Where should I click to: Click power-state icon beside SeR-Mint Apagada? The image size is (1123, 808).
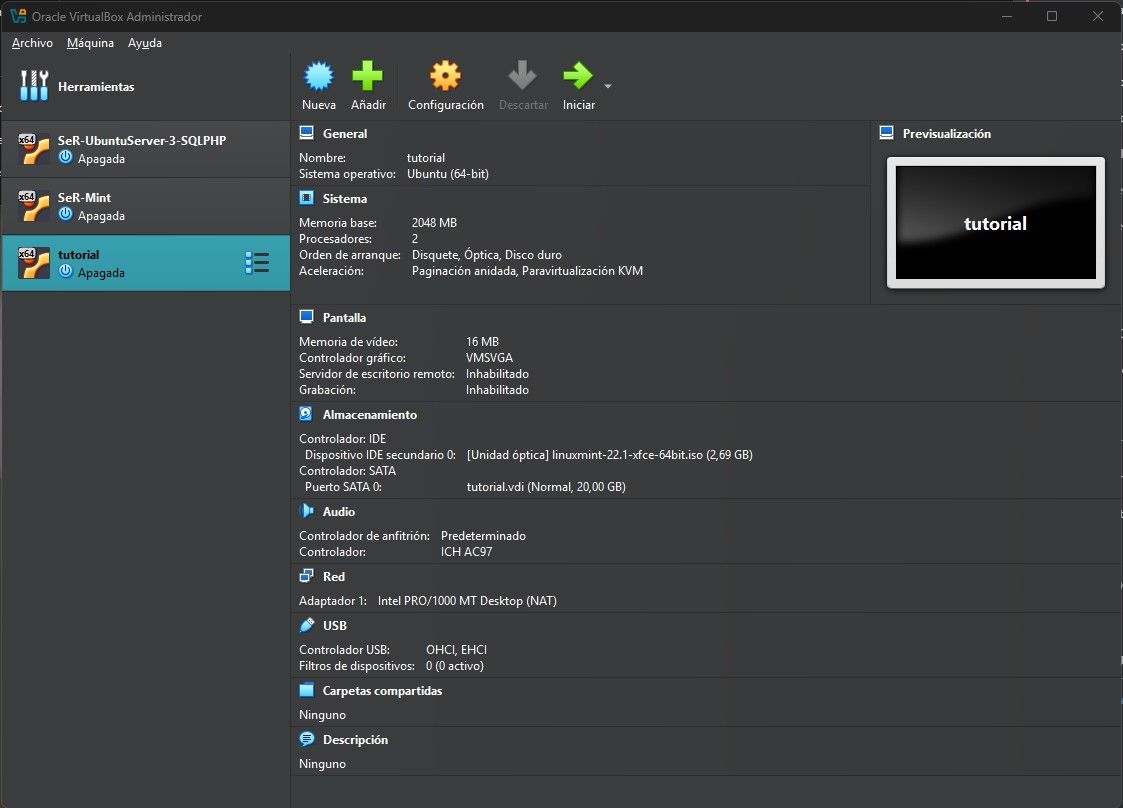click(65, 214)
